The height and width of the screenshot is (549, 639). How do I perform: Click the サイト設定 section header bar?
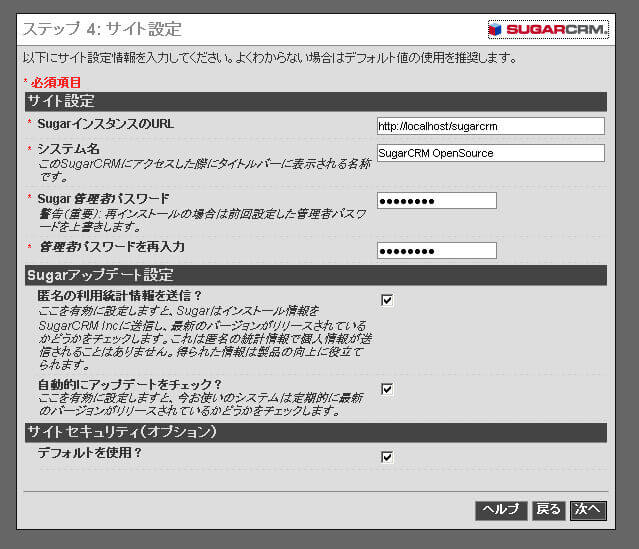point(315,101)
